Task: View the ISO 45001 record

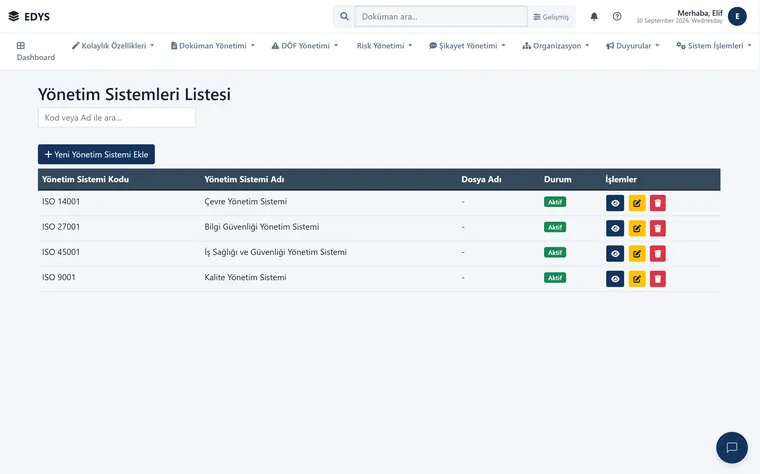Action: [615, 253]
